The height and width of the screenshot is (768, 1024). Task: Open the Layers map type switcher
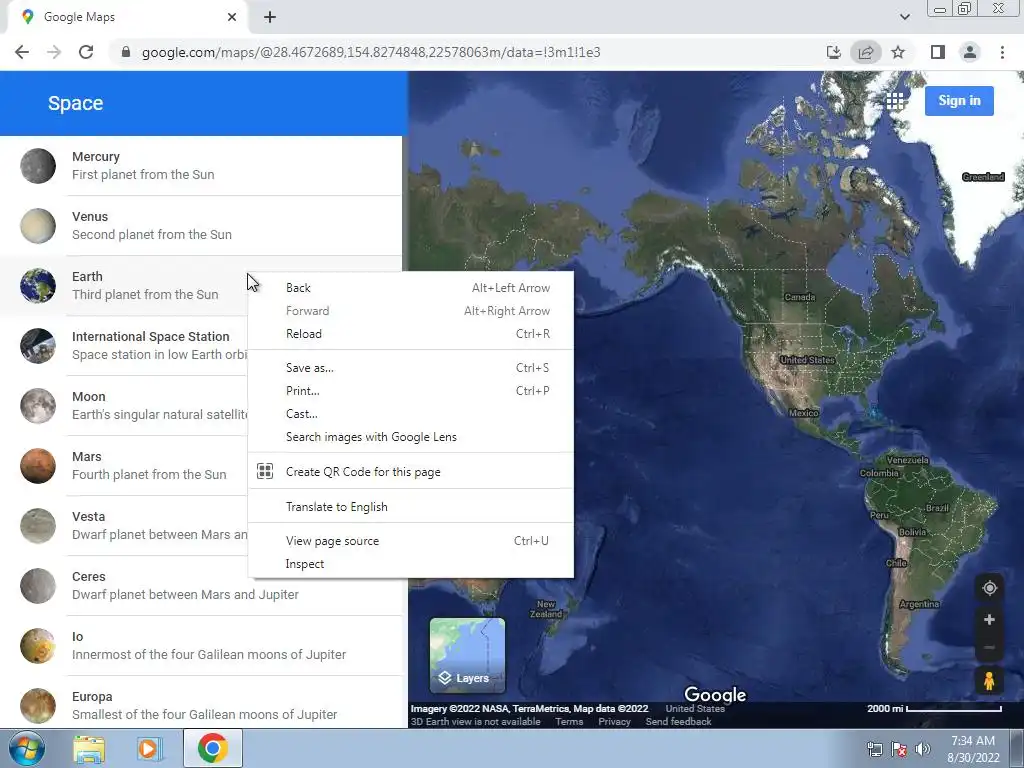click(x=468, y=655)
